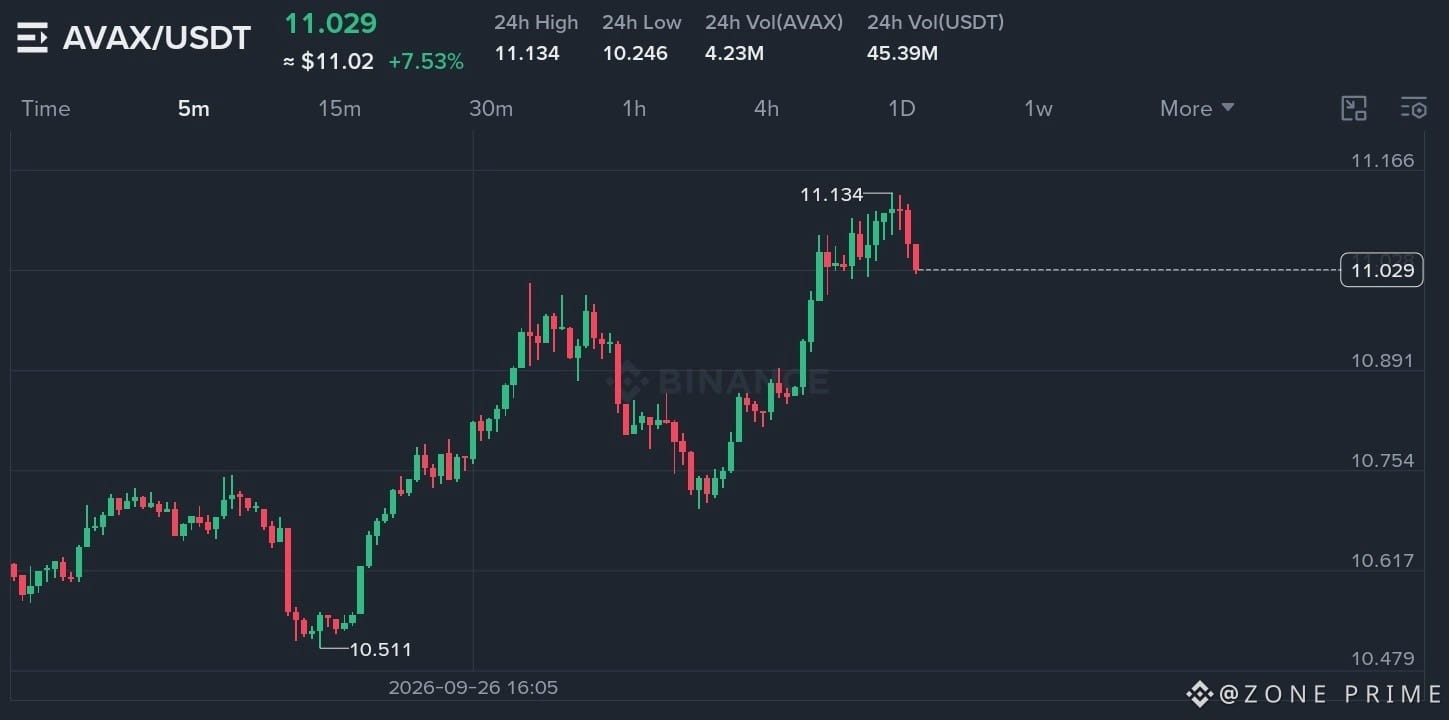This screenshot has width=1449, height=720.
Task: Click the +7.53% price change text
Action: (x=426, y=62)
